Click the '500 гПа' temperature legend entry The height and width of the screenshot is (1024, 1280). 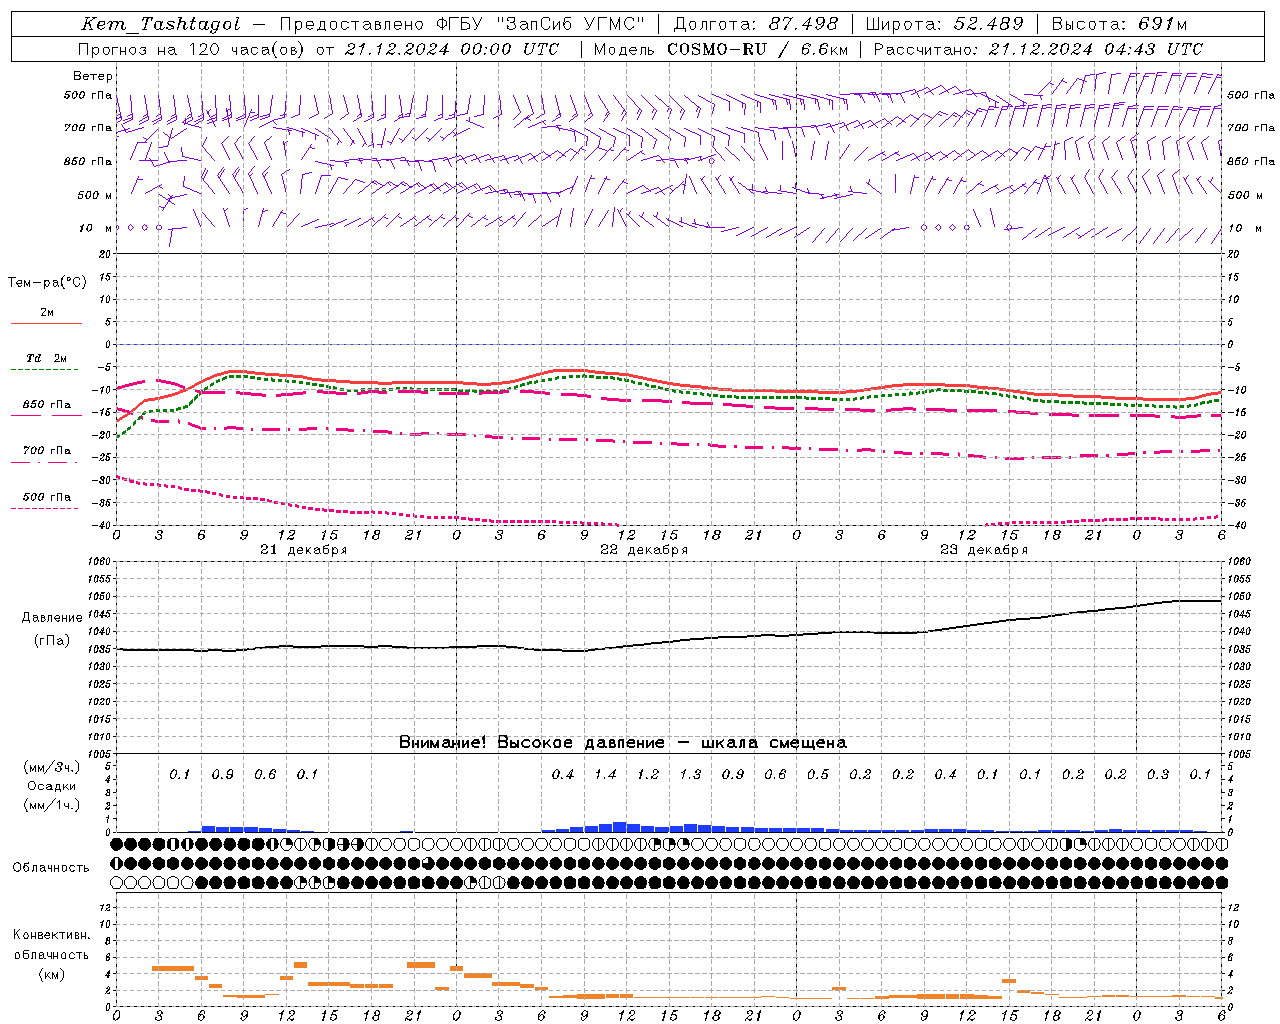point(47,497)
